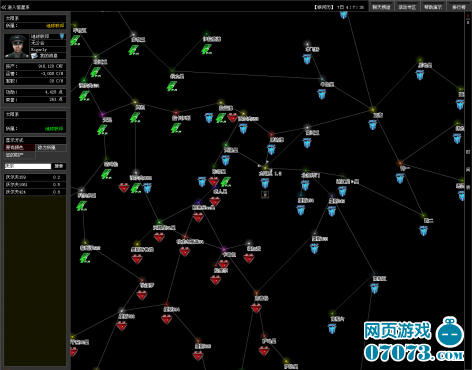Select the display mode option below the highlighted one
Viewport: 472px width, 370px height.
pyautogui.click(x=19, y=155)
